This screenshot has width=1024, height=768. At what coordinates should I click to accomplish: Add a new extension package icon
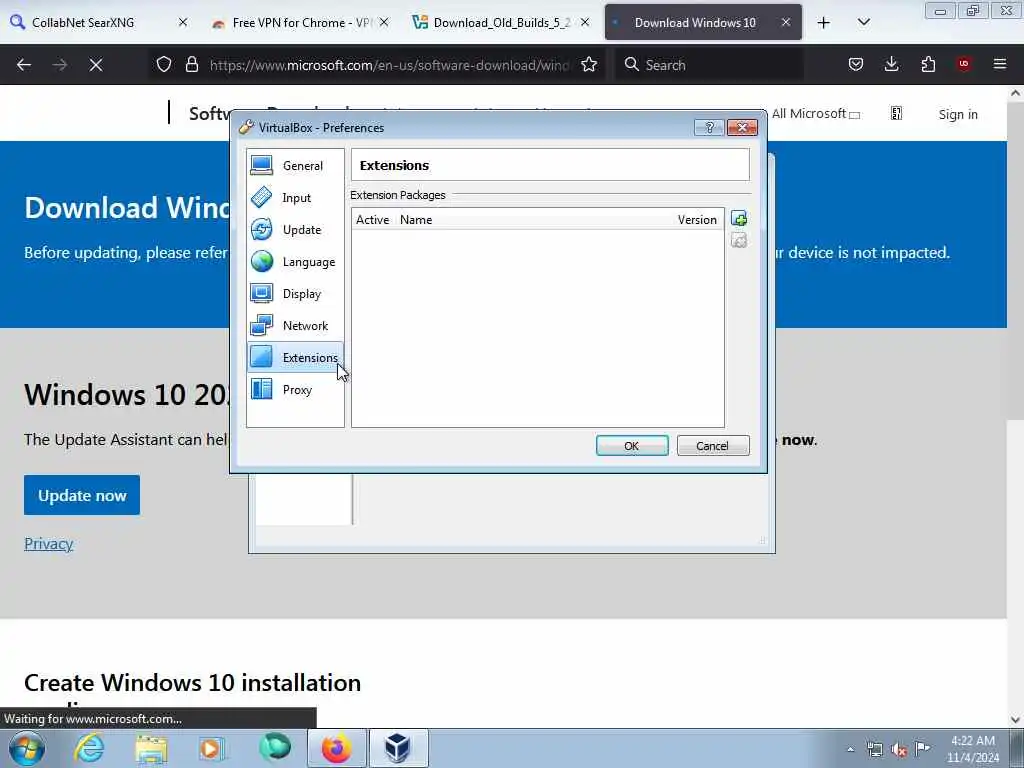tap(739, 219)
